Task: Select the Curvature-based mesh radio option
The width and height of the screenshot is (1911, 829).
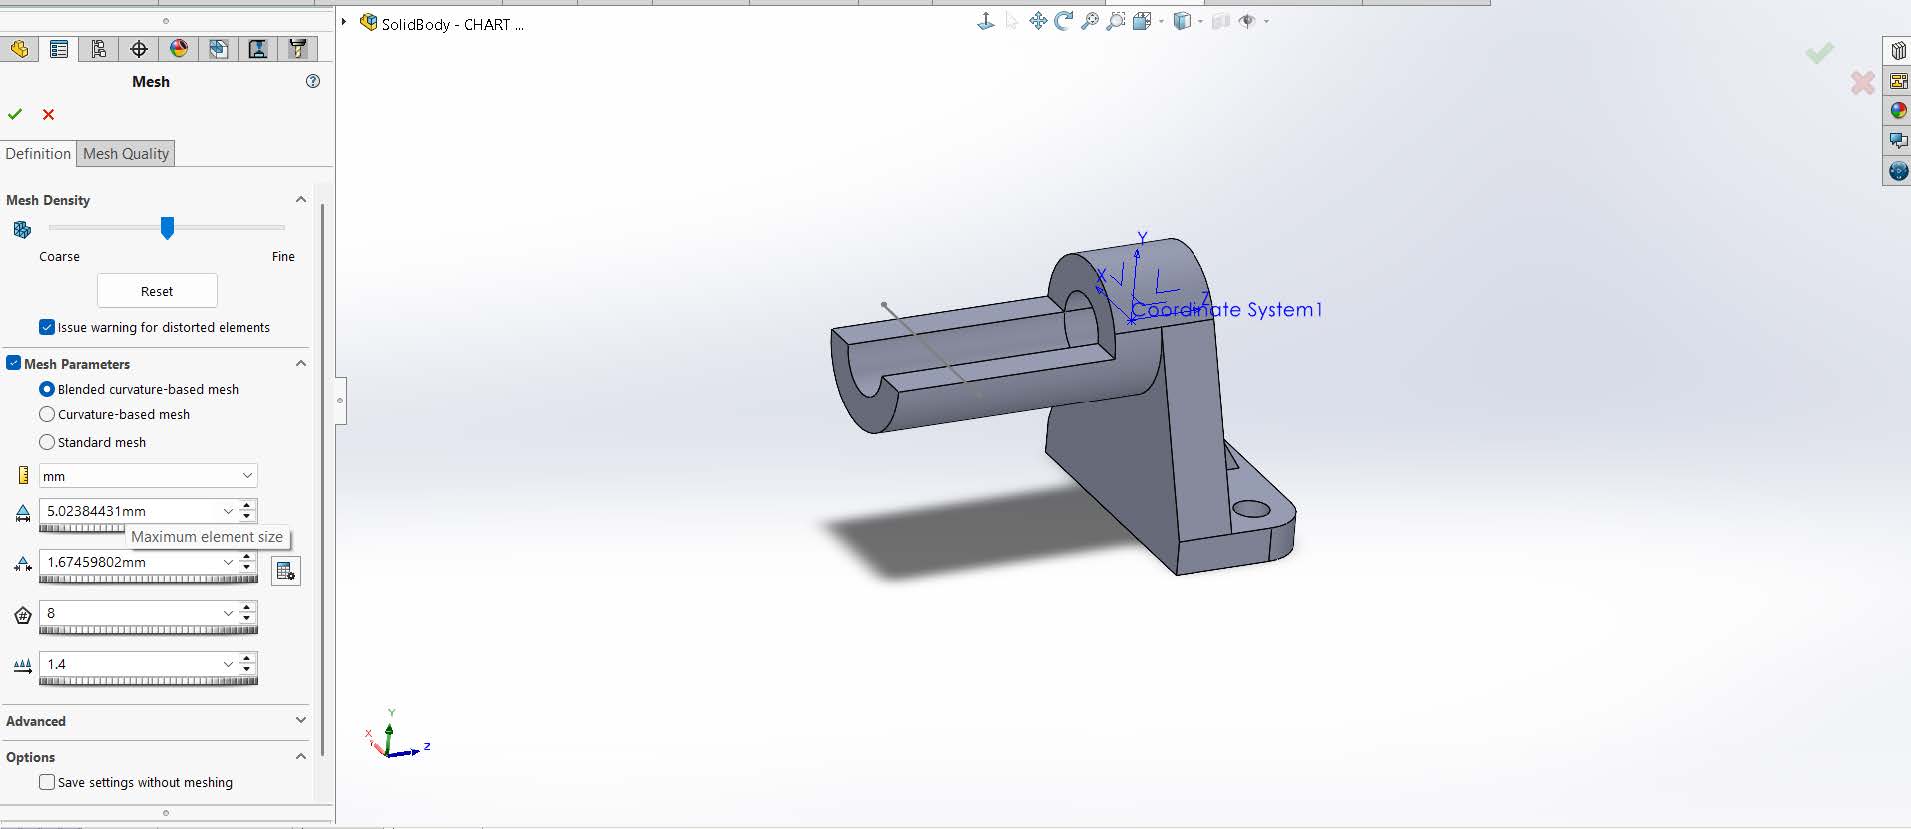Action: 47,414
